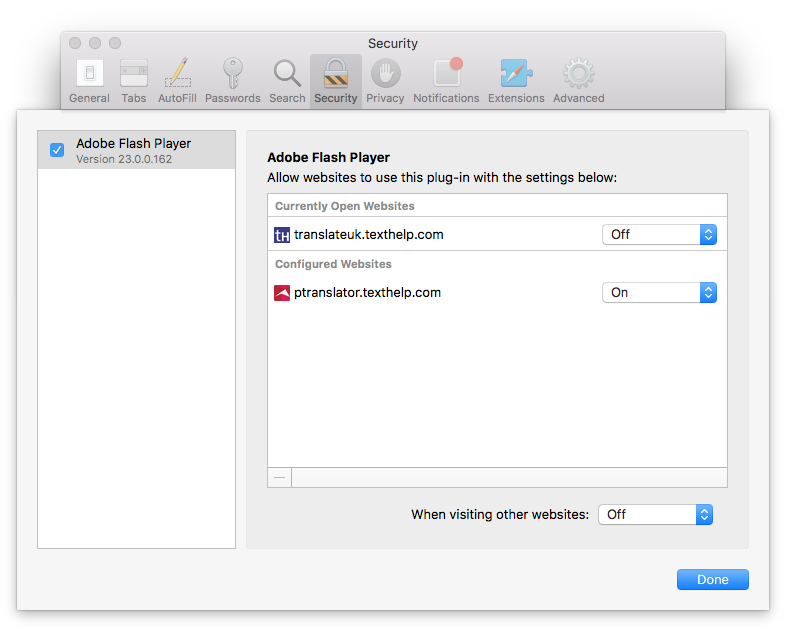Open the General preferences pane
The height and width of the screenshot is (631, 786).
click(89, 81)
